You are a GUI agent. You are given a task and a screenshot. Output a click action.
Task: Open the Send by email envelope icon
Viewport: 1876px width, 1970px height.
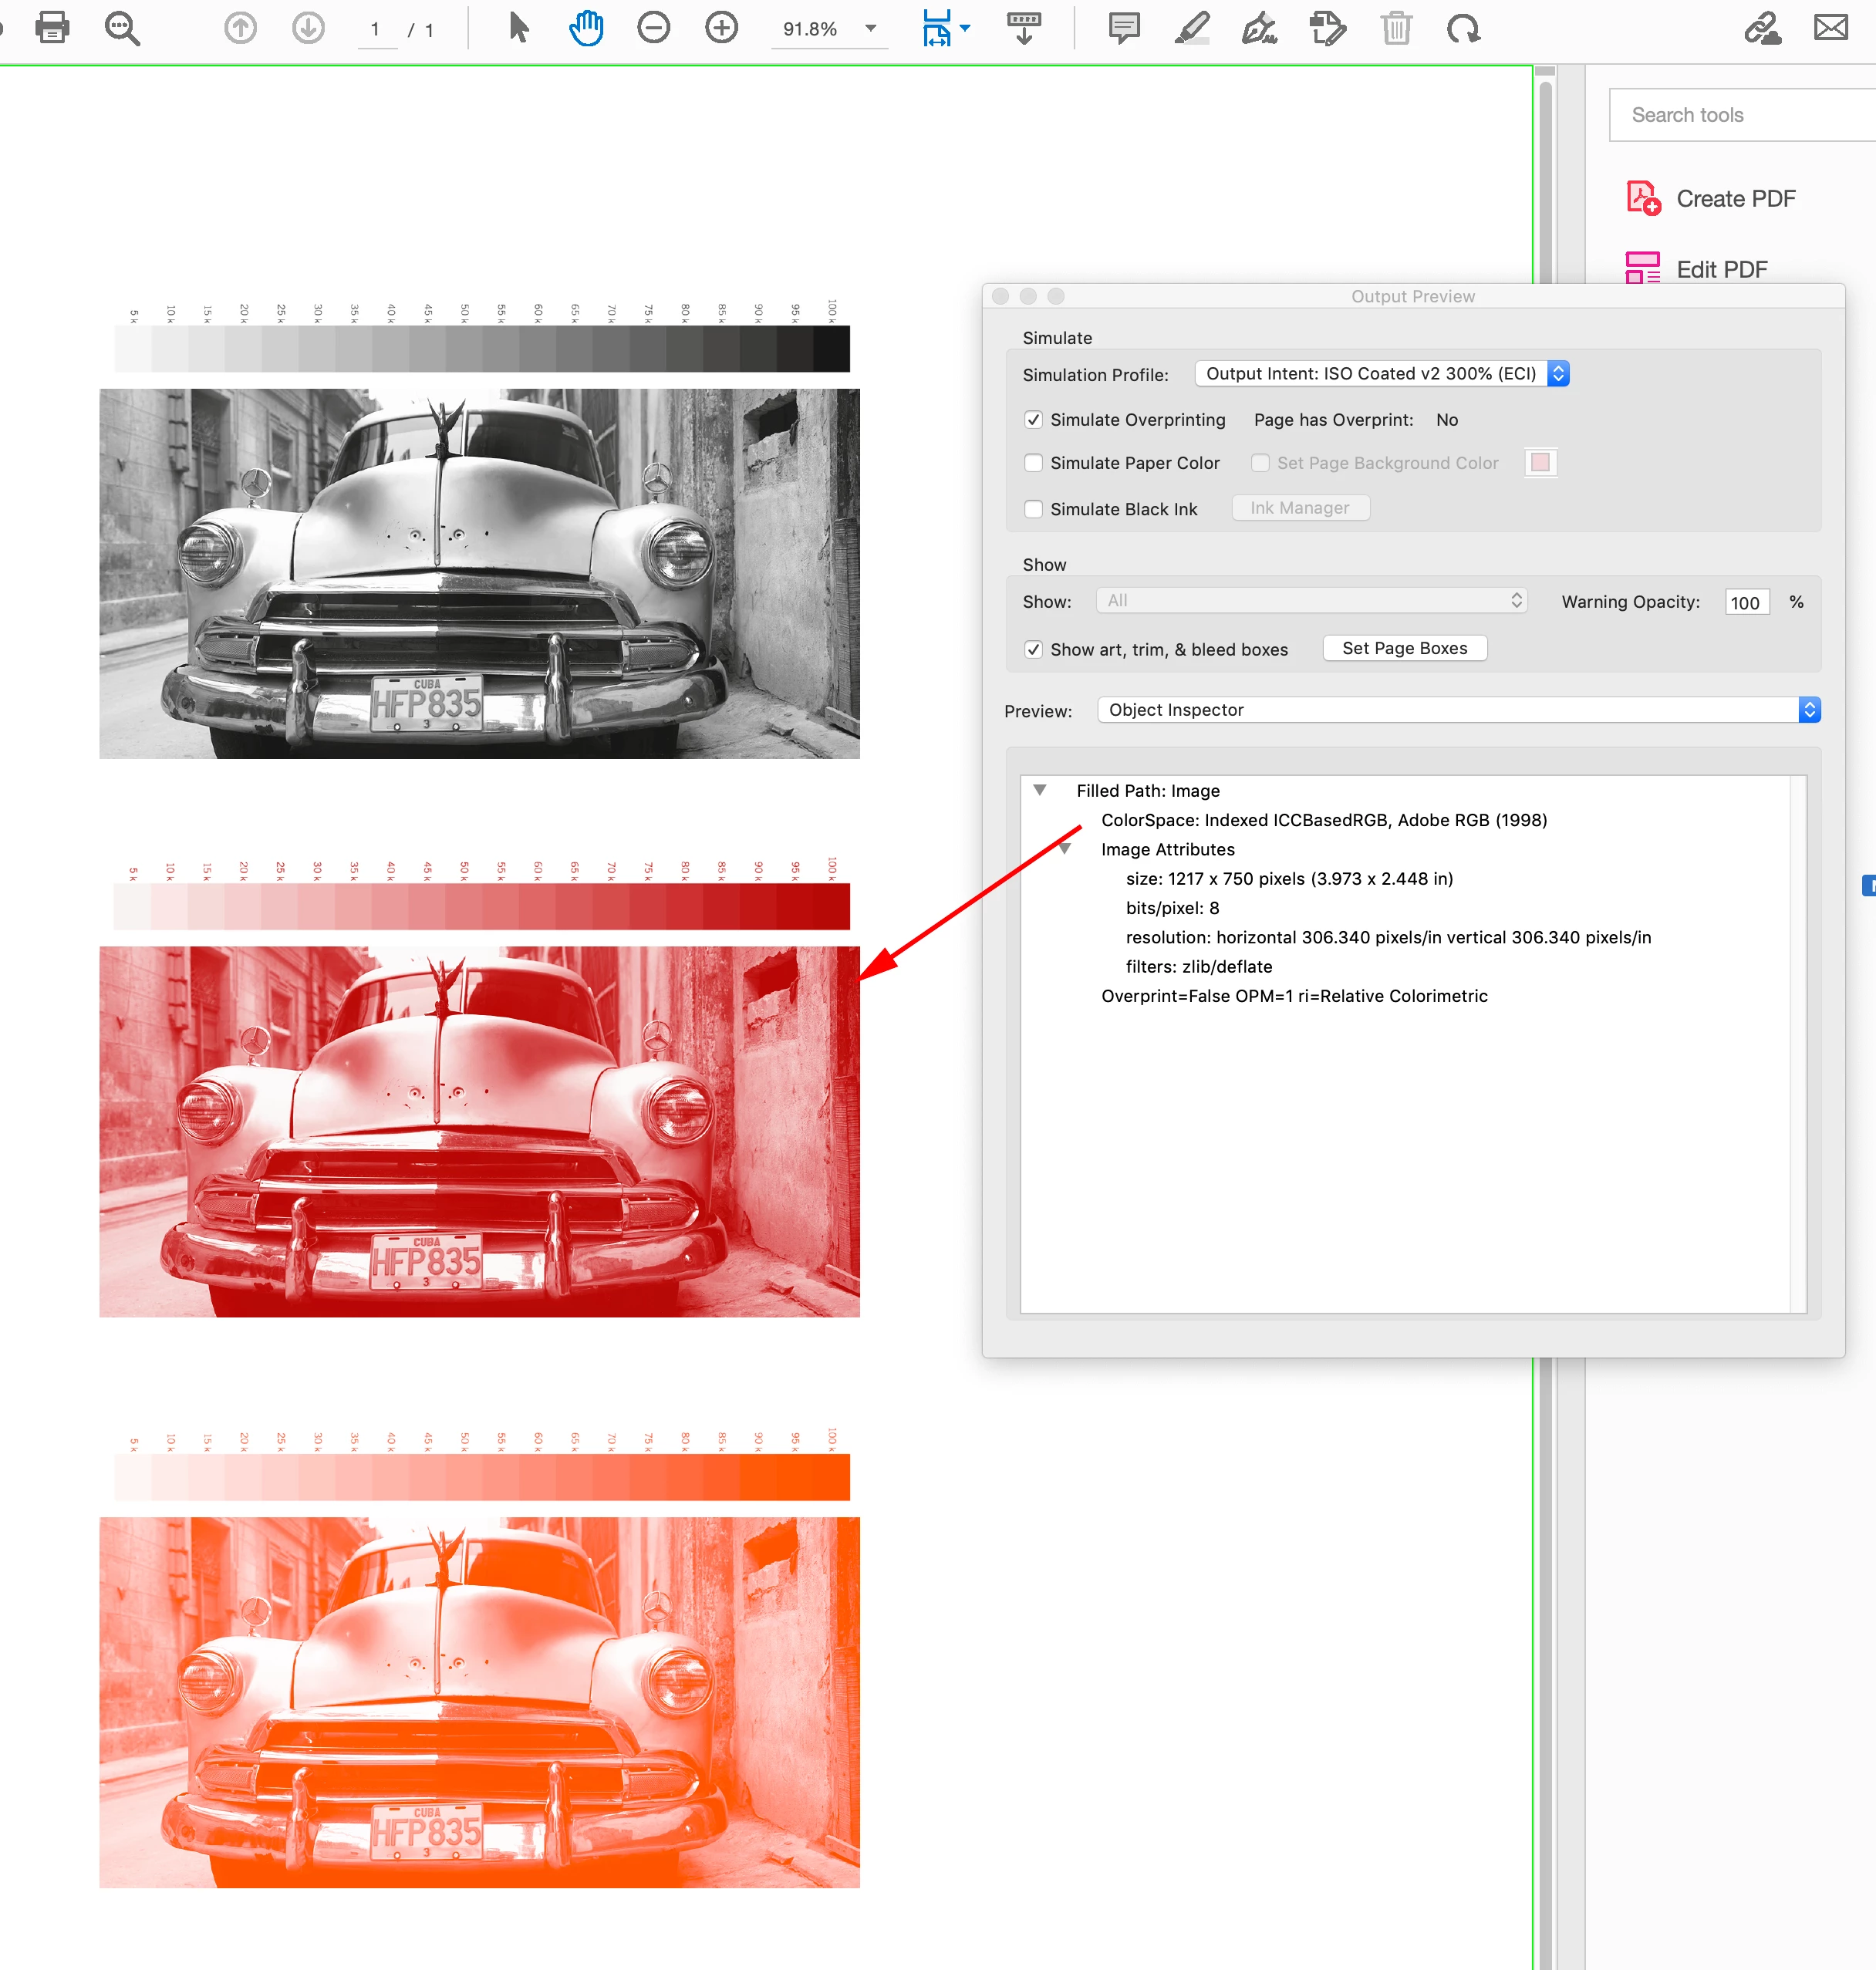point(1830,28)
